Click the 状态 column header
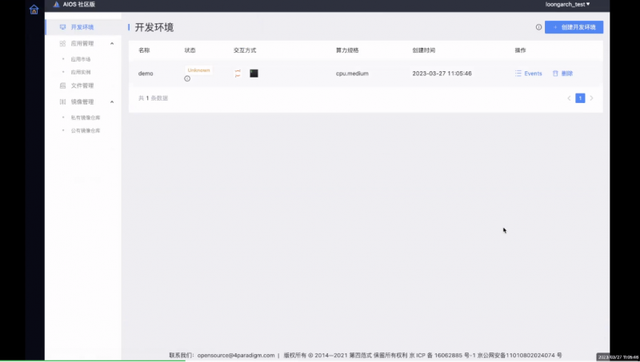The height and width of the screenshot is (362, 640). (x=190, y=51)
